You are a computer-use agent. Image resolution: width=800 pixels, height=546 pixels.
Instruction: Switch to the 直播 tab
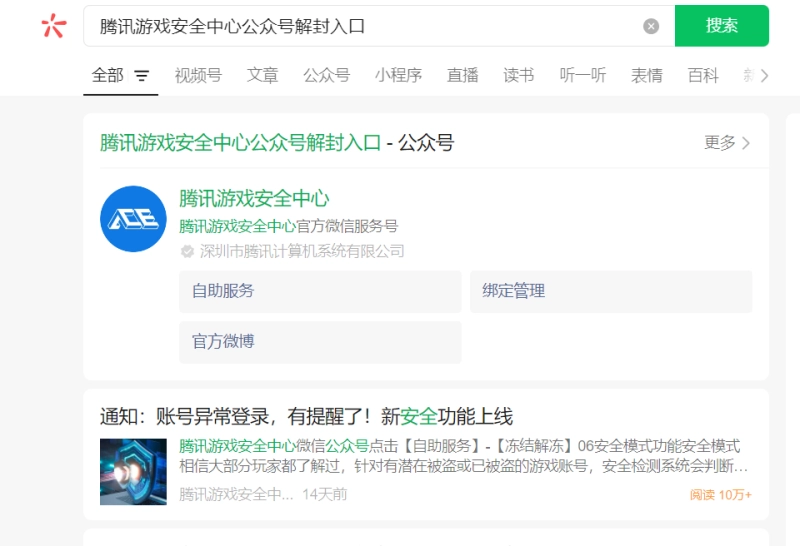(462, 76)
